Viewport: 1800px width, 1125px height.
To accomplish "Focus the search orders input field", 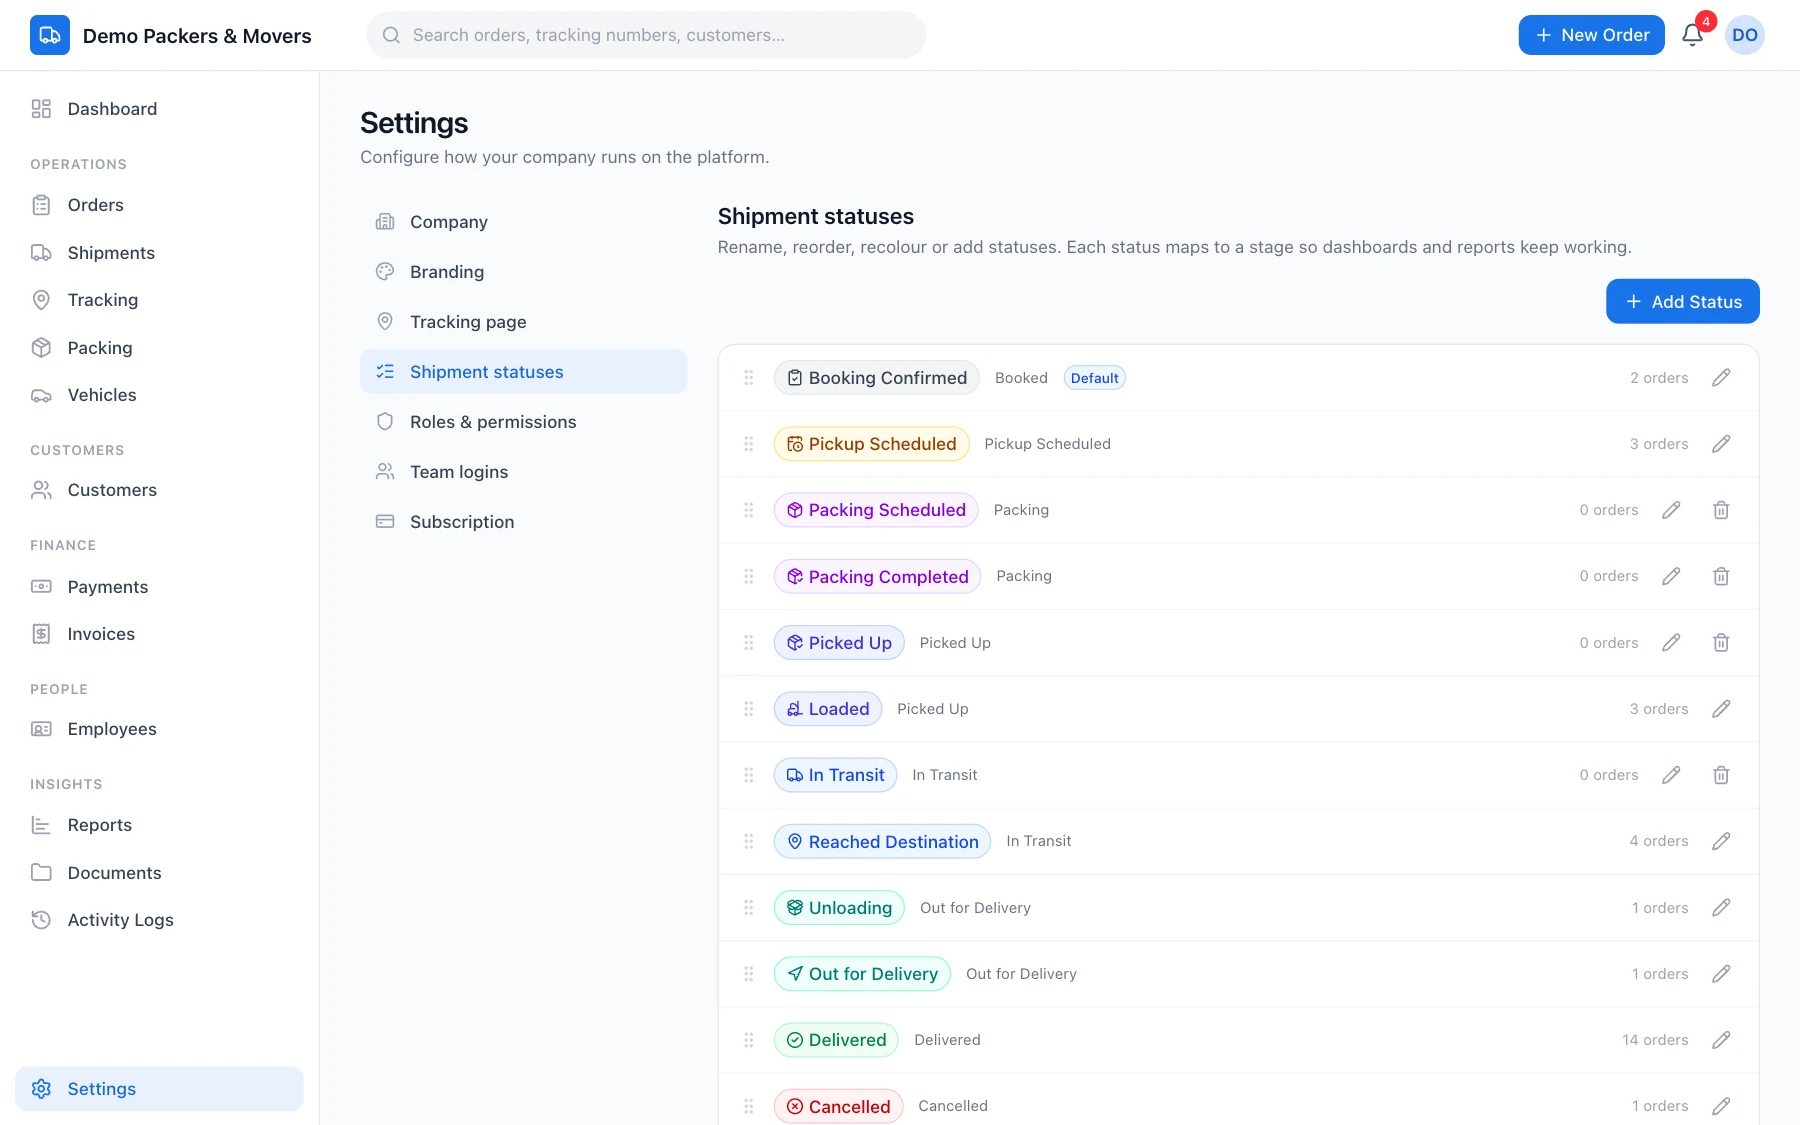I will point(646,35).
